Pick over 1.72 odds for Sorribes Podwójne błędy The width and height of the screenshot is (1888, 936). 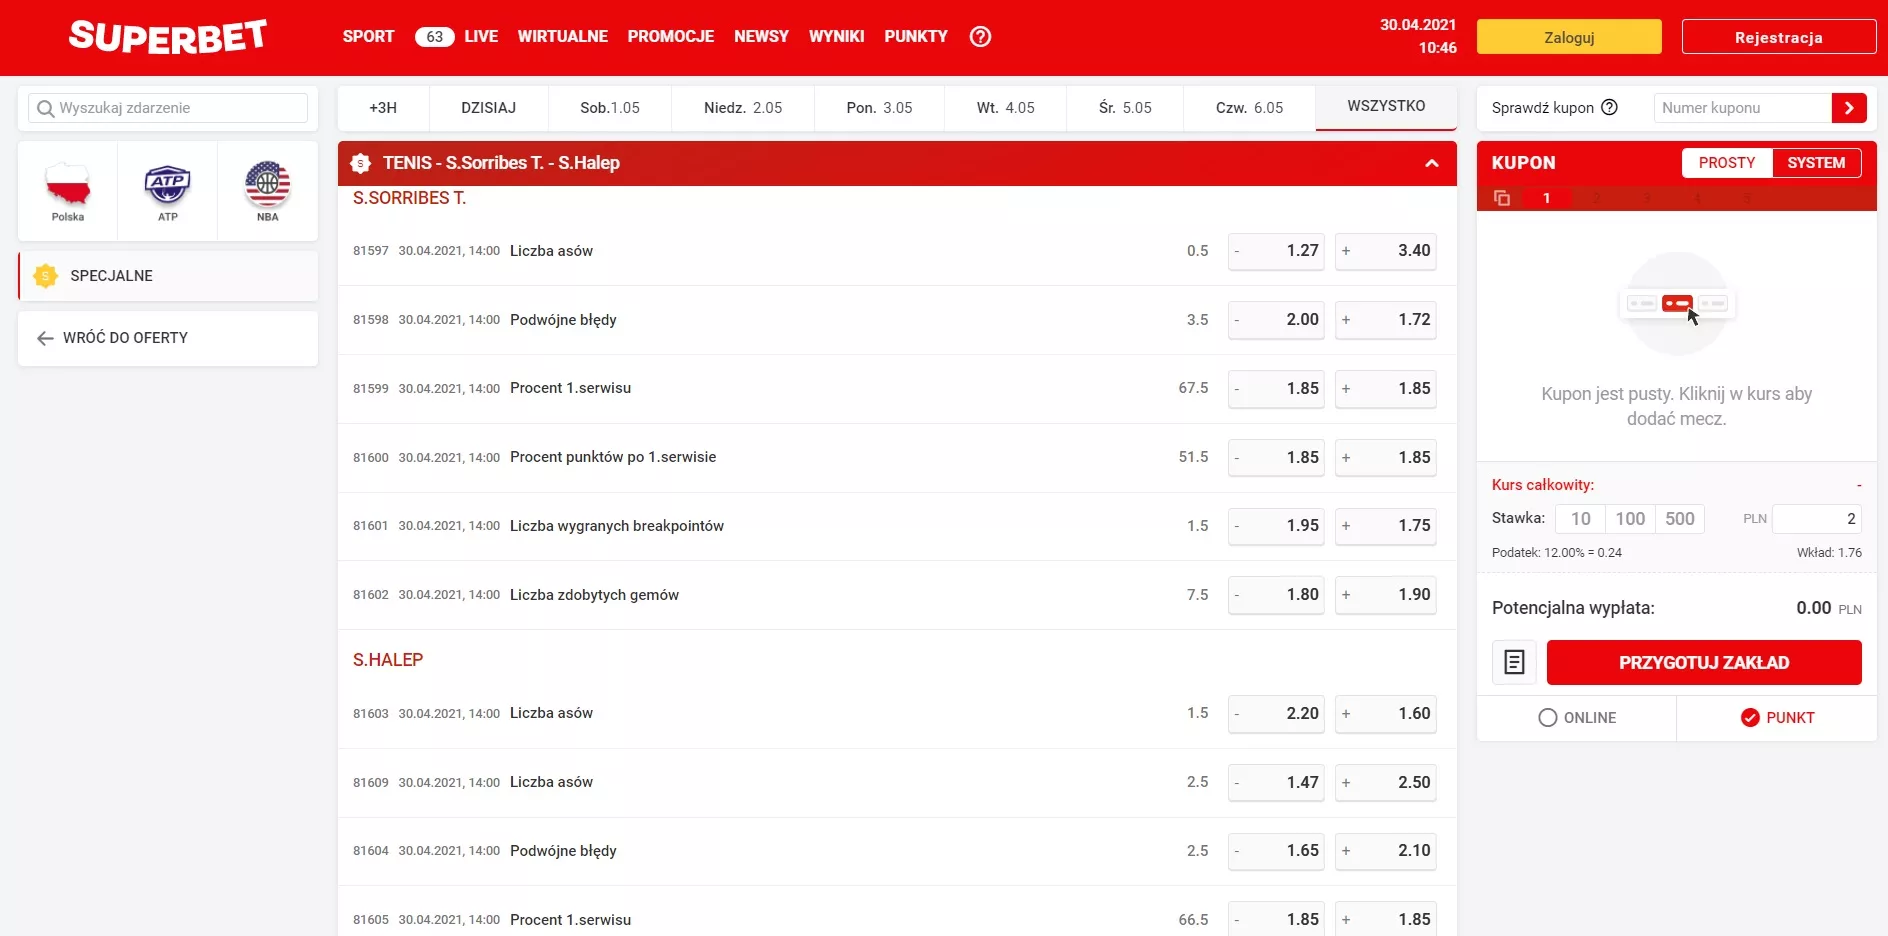click(1386, 320)
